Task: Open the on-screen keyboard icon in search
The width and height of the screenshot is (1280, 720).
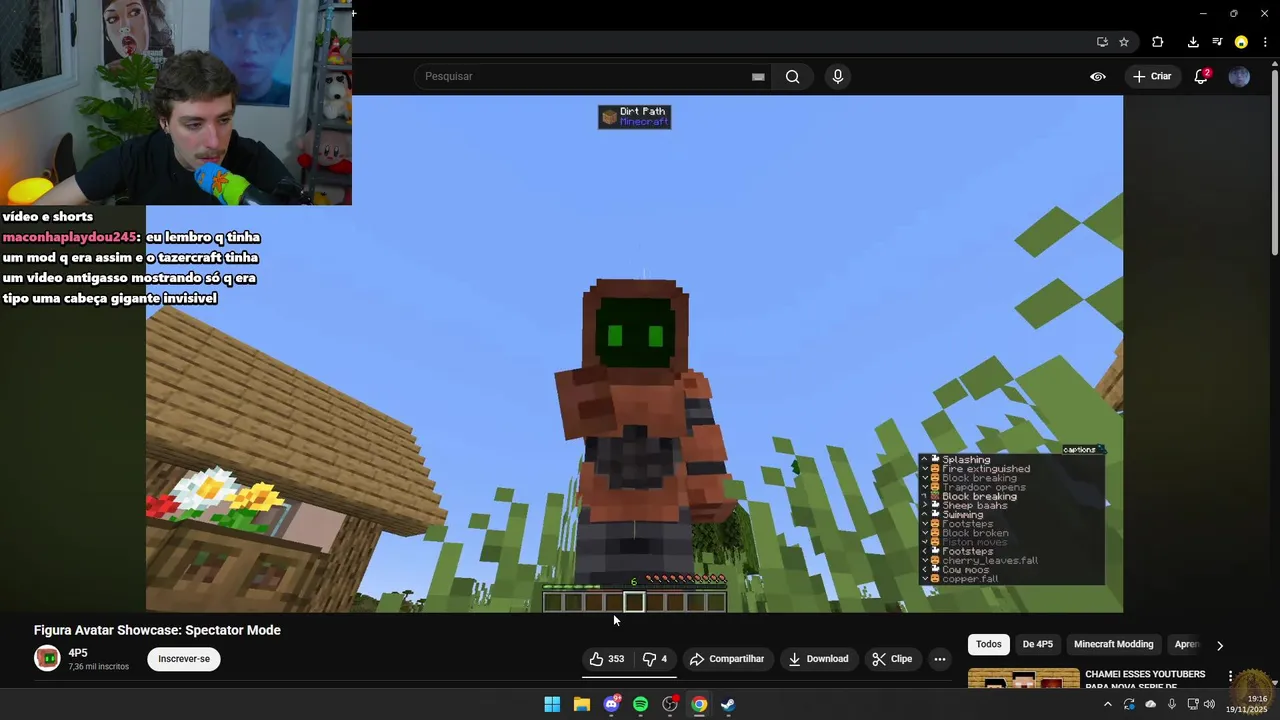Action: 758,77
